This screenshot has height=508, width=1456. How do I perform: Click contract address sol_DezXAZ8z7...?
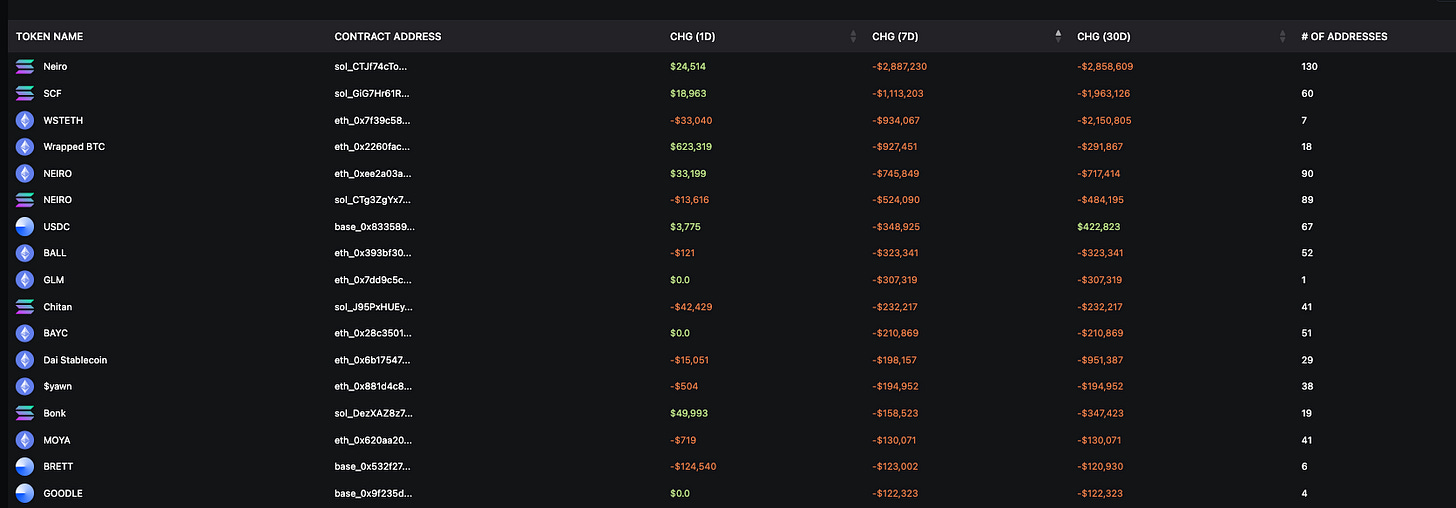pyautogui.click(x=372, y=413)
